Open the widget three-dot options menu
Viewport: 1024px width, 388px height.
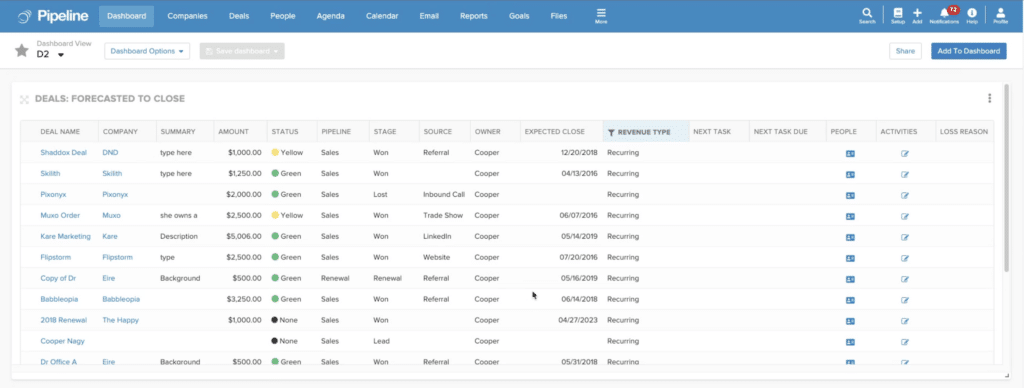989,99
